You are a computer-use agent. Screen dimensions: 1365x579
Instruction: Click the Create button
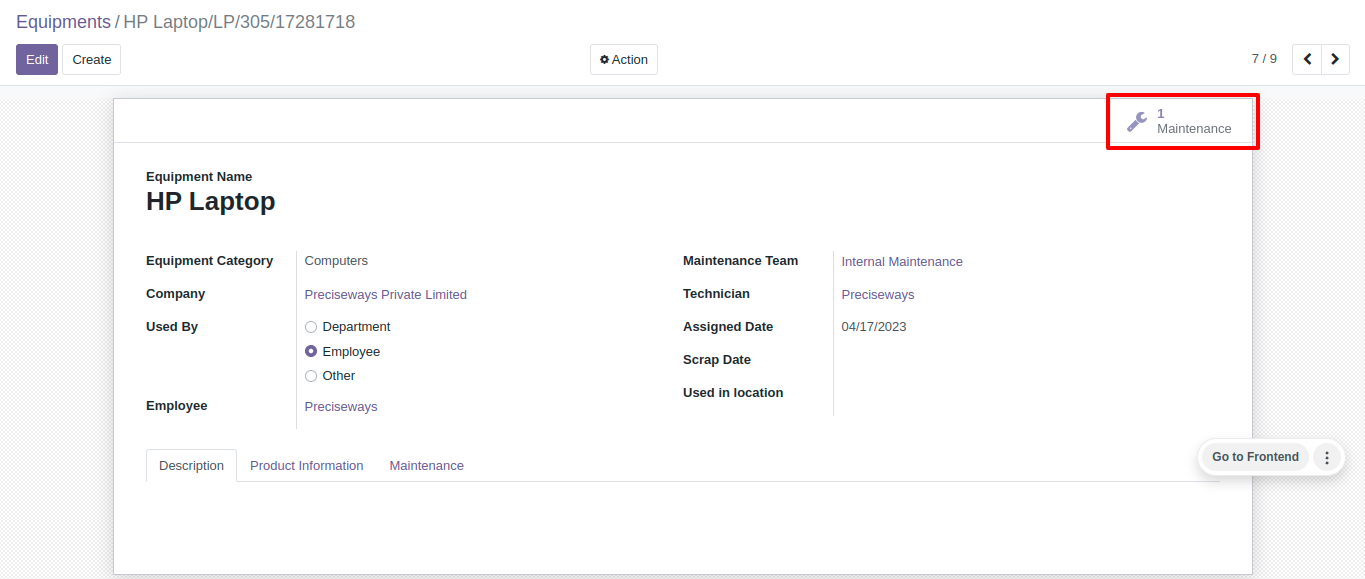(92, 60)
